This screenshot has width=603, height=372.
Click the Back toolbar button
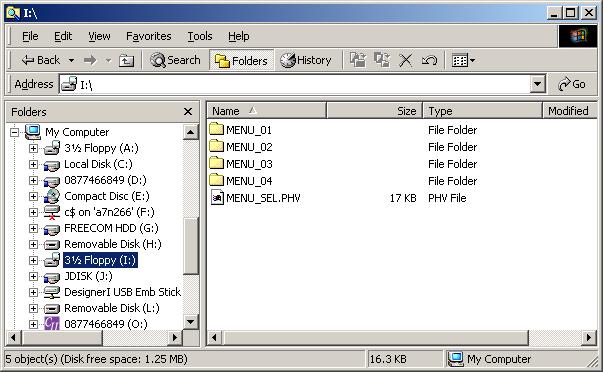[41, 60]
